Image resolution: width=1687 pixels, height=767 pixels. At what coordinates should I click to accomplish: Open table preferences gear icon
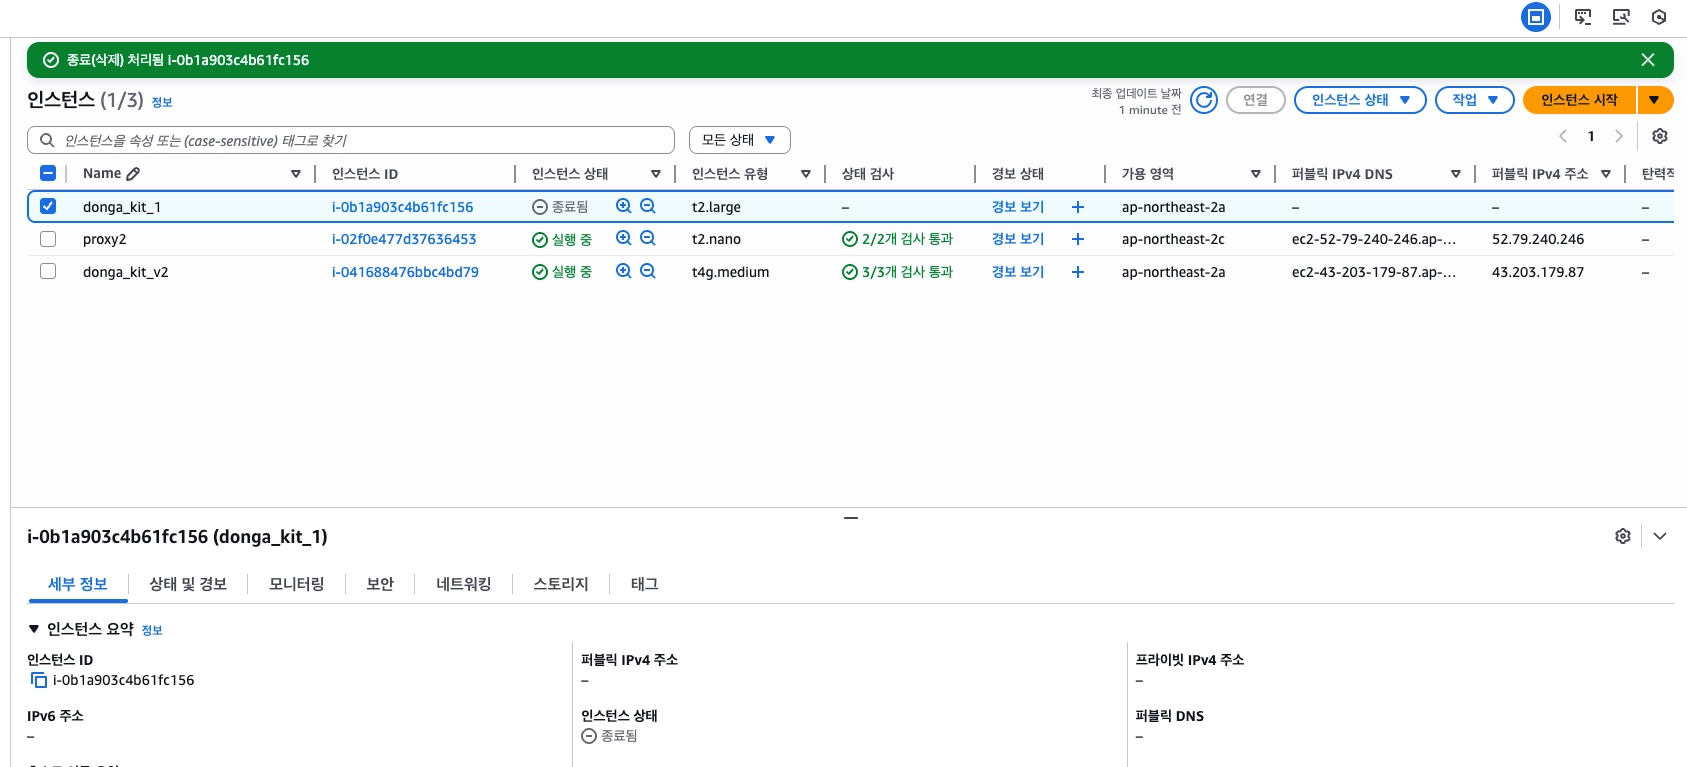[x=1660, y=136]
